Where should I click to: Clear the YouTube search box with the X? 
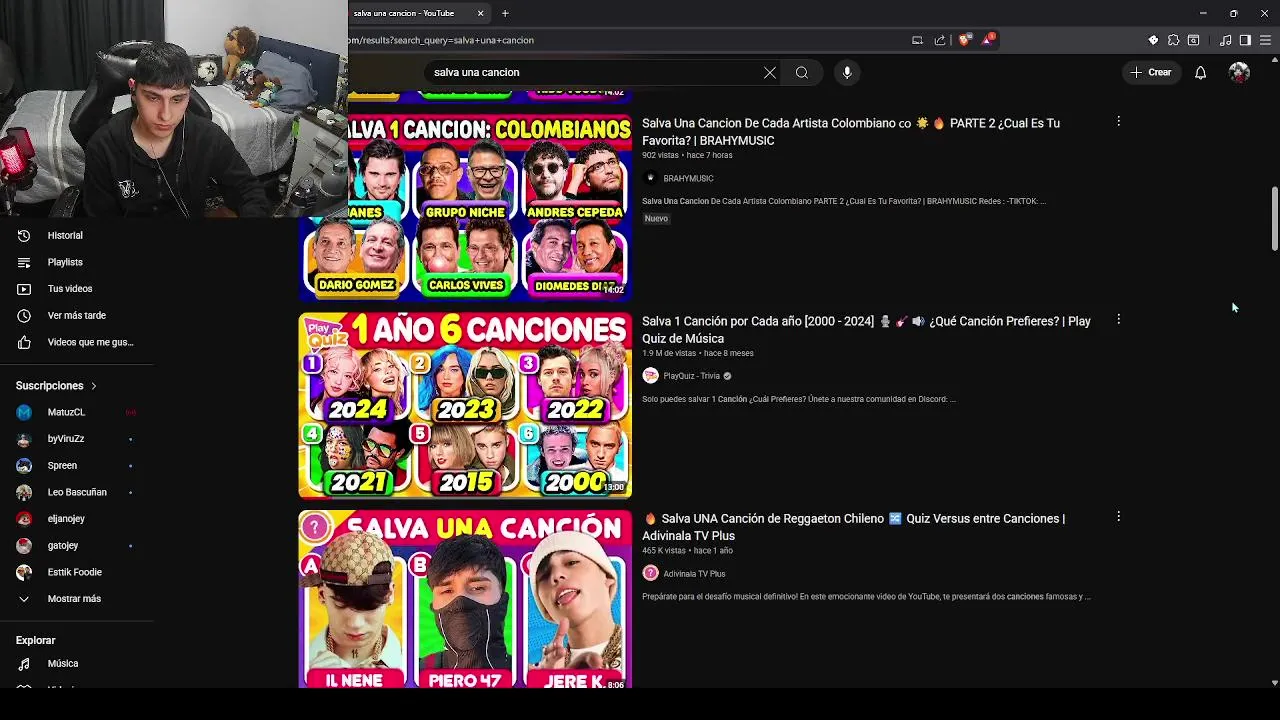click(x=770, y=72)
